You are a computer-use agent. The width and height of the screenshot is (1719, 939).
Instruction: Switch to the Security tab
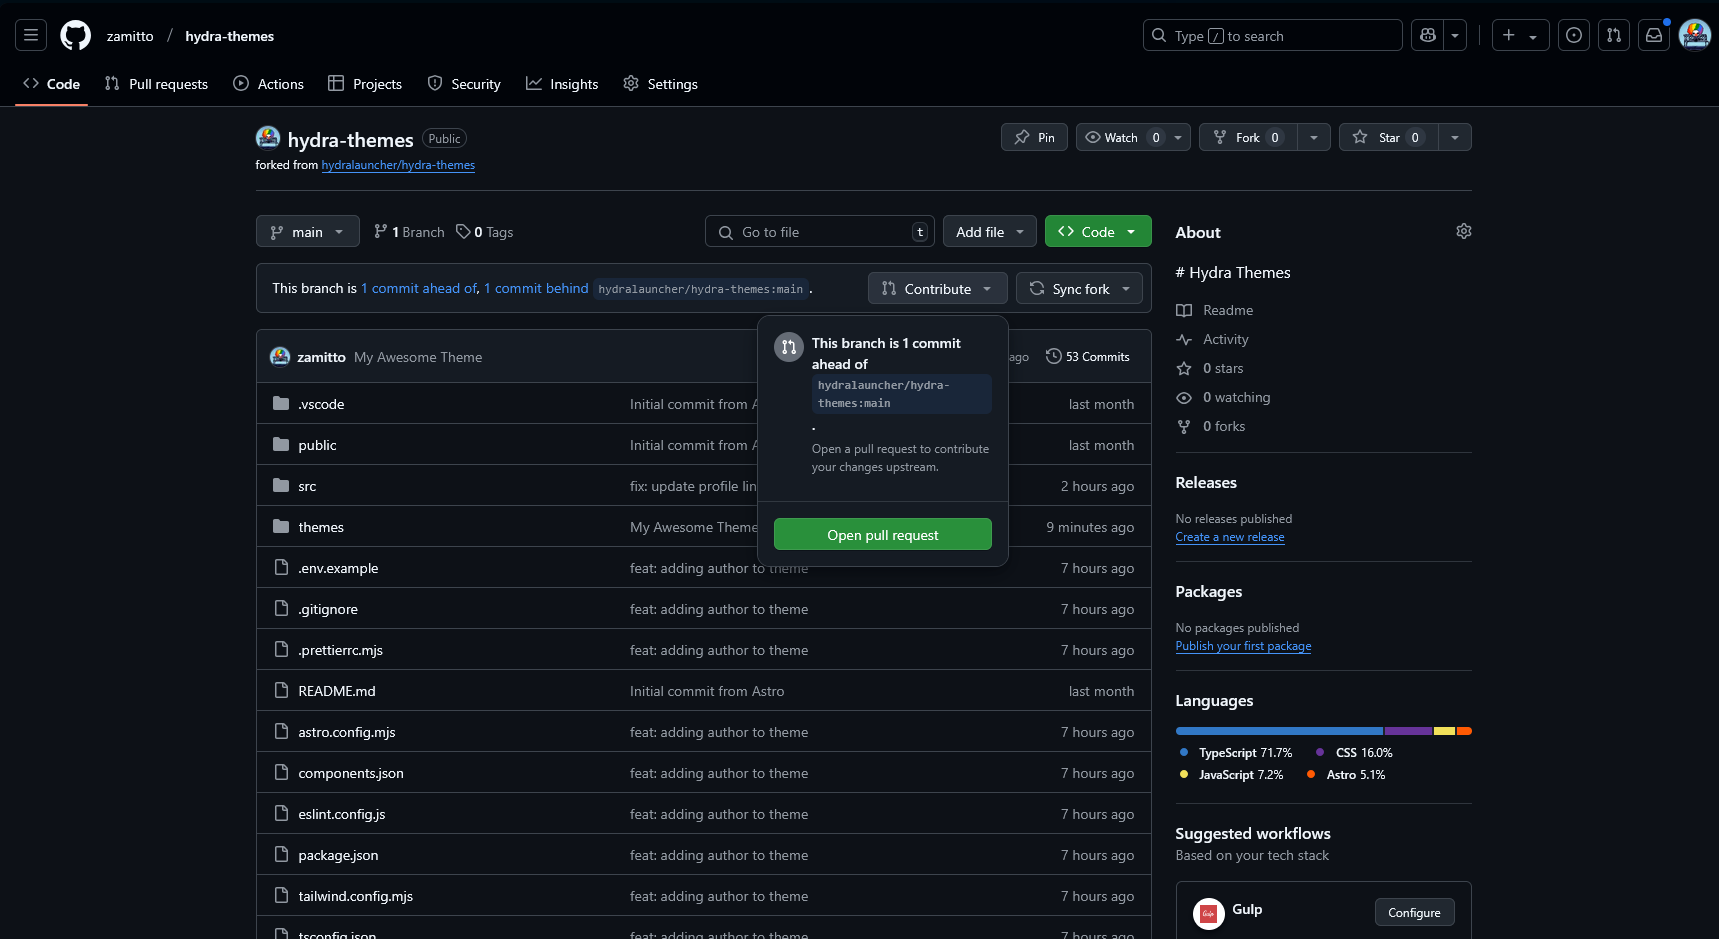click(x=464, y=84)
